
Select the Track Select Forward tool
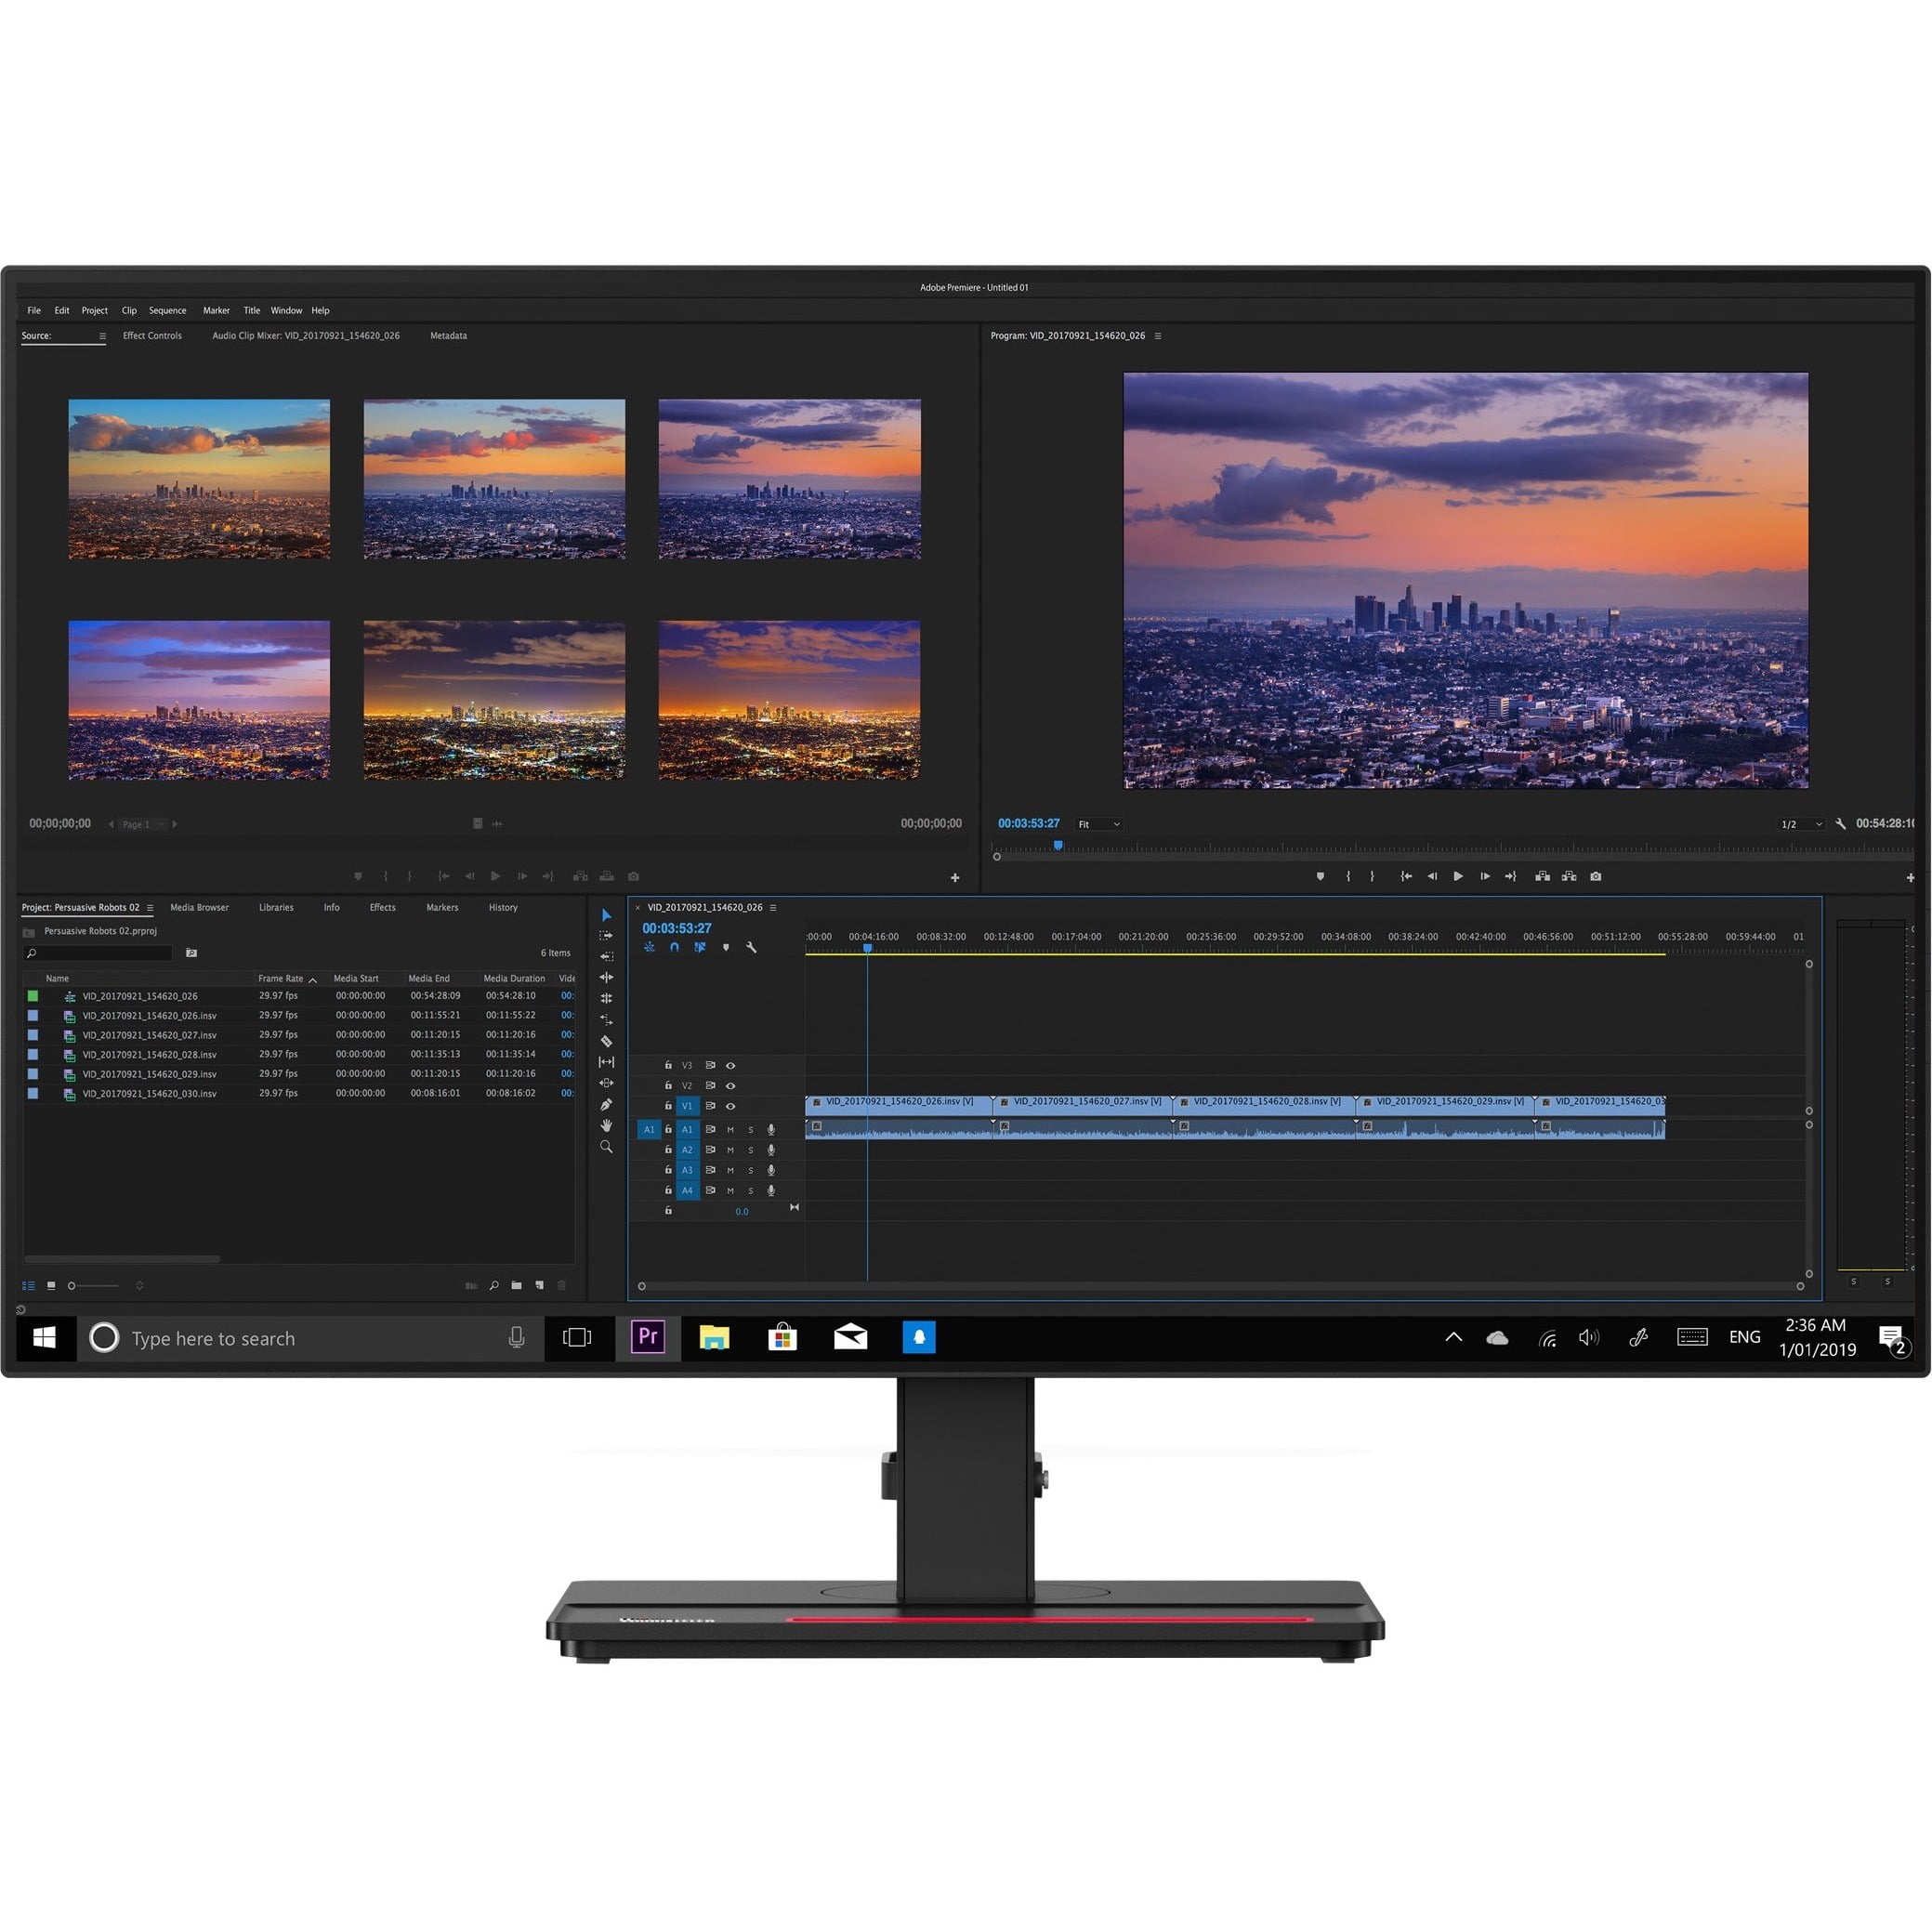[x=605, y=936]
